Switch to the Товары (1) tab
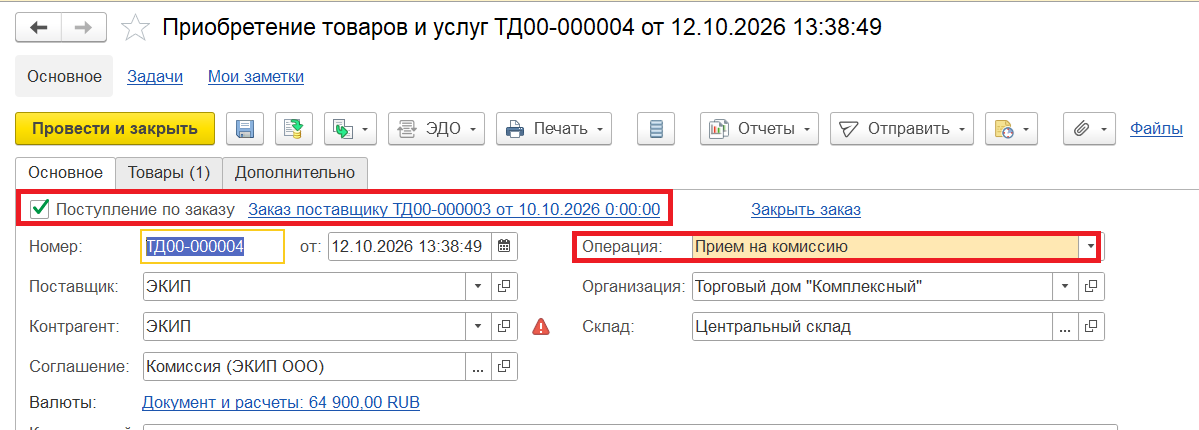Viewport: 1199px width, 430px height. (x=169, y=173)
